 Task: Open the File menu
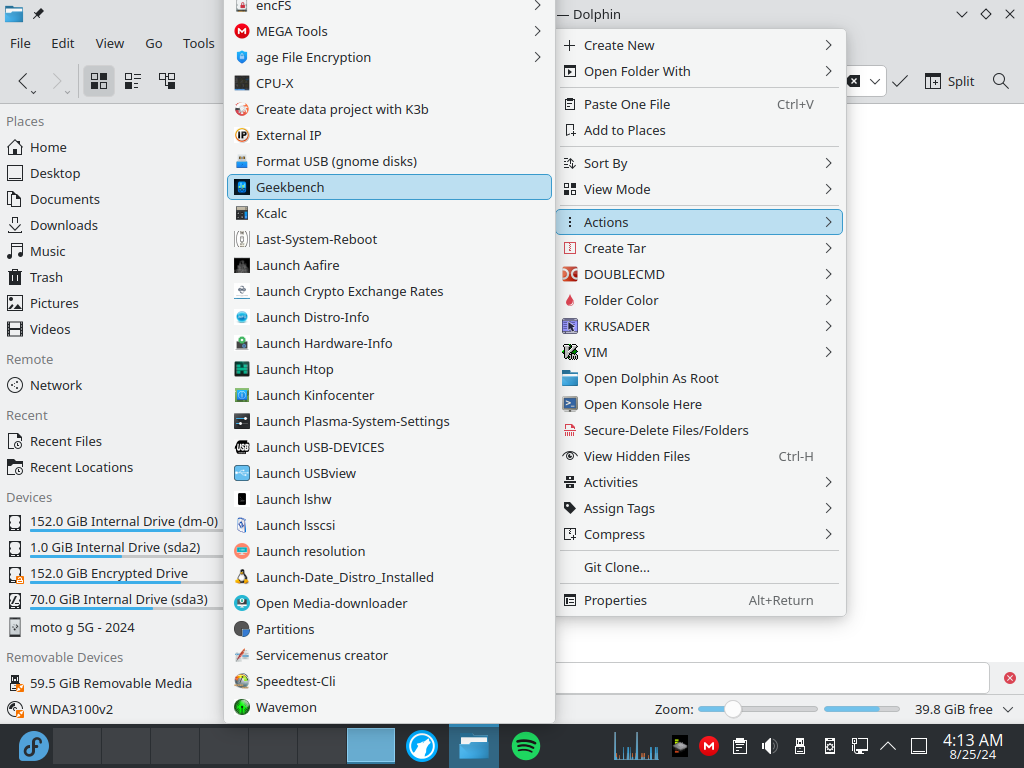click(x=20, y=43)
